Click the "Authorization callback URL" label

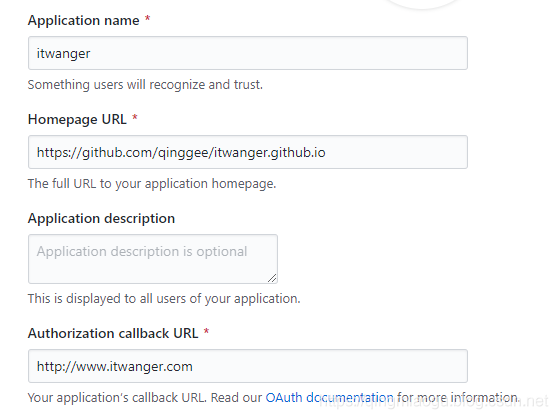pyautogui.click(x=113, y=333)
